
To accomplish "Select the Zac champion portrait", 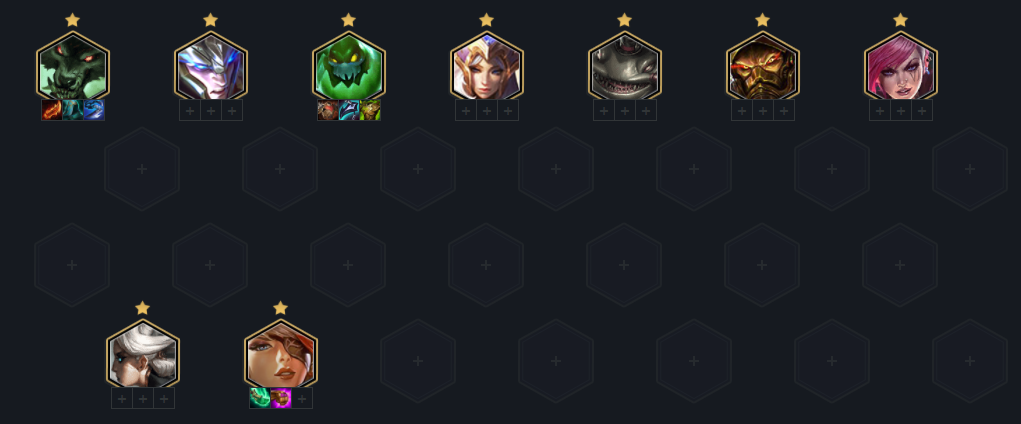I will pos(348,67).
